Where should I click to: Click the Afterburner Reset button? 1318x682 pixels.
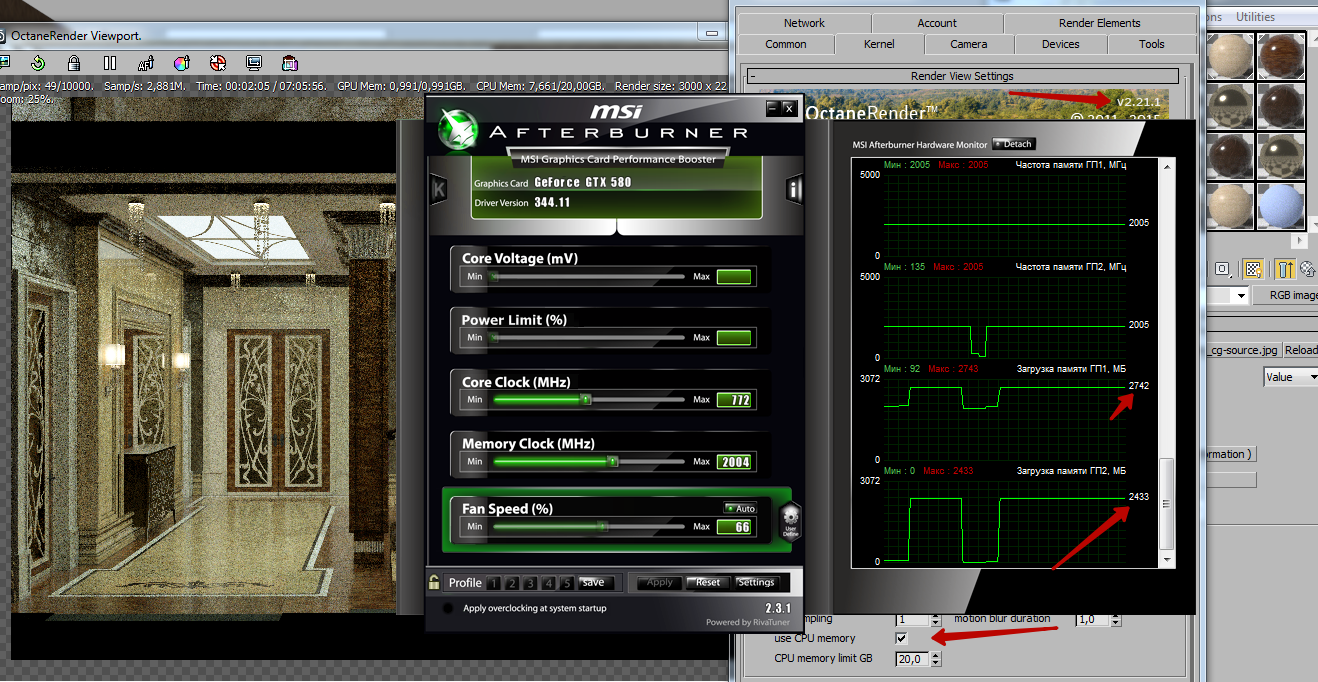[x=708, y=582]
